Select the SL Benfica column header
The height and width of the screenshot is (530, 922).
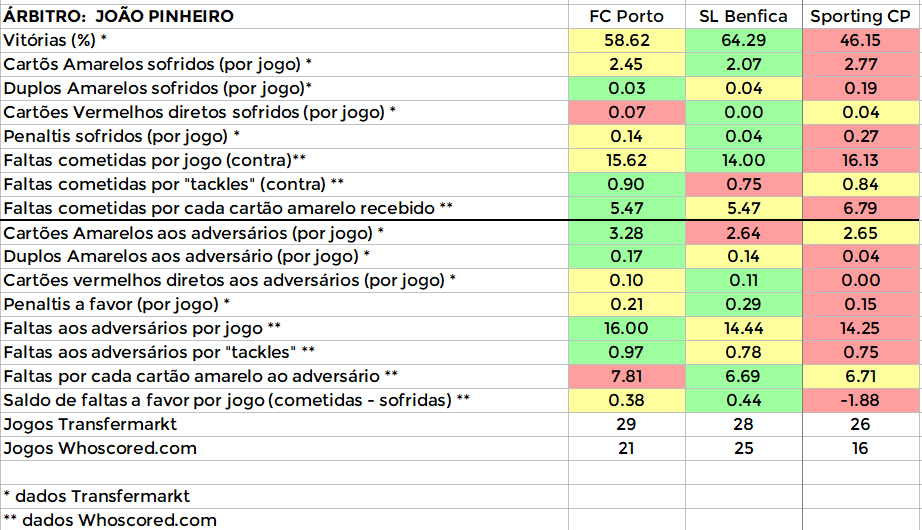coord(743,17)
